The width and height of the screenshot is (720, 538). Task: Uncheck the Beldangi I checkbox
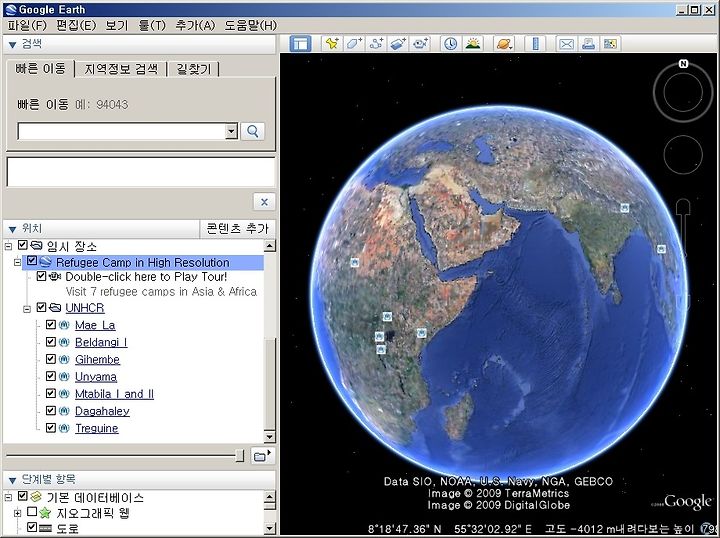(51, 342)
